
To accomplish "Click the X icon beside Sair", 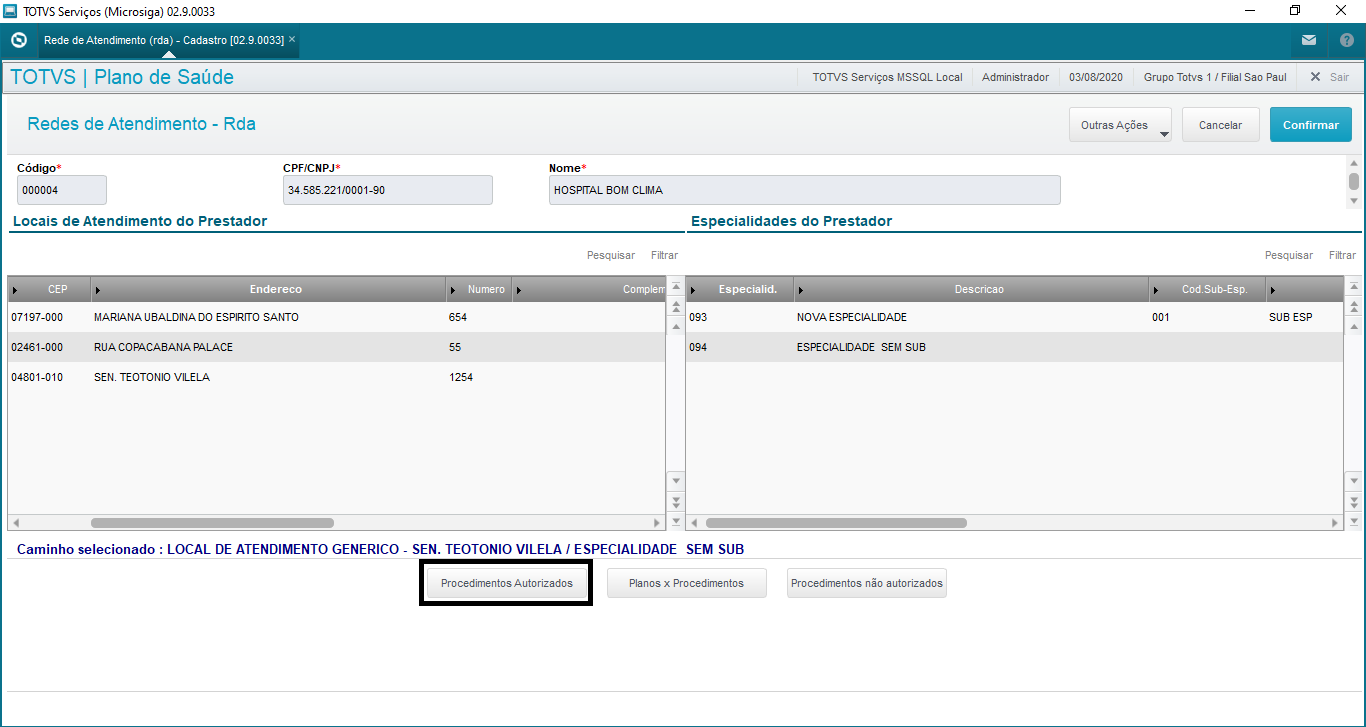I will 1315,77.
